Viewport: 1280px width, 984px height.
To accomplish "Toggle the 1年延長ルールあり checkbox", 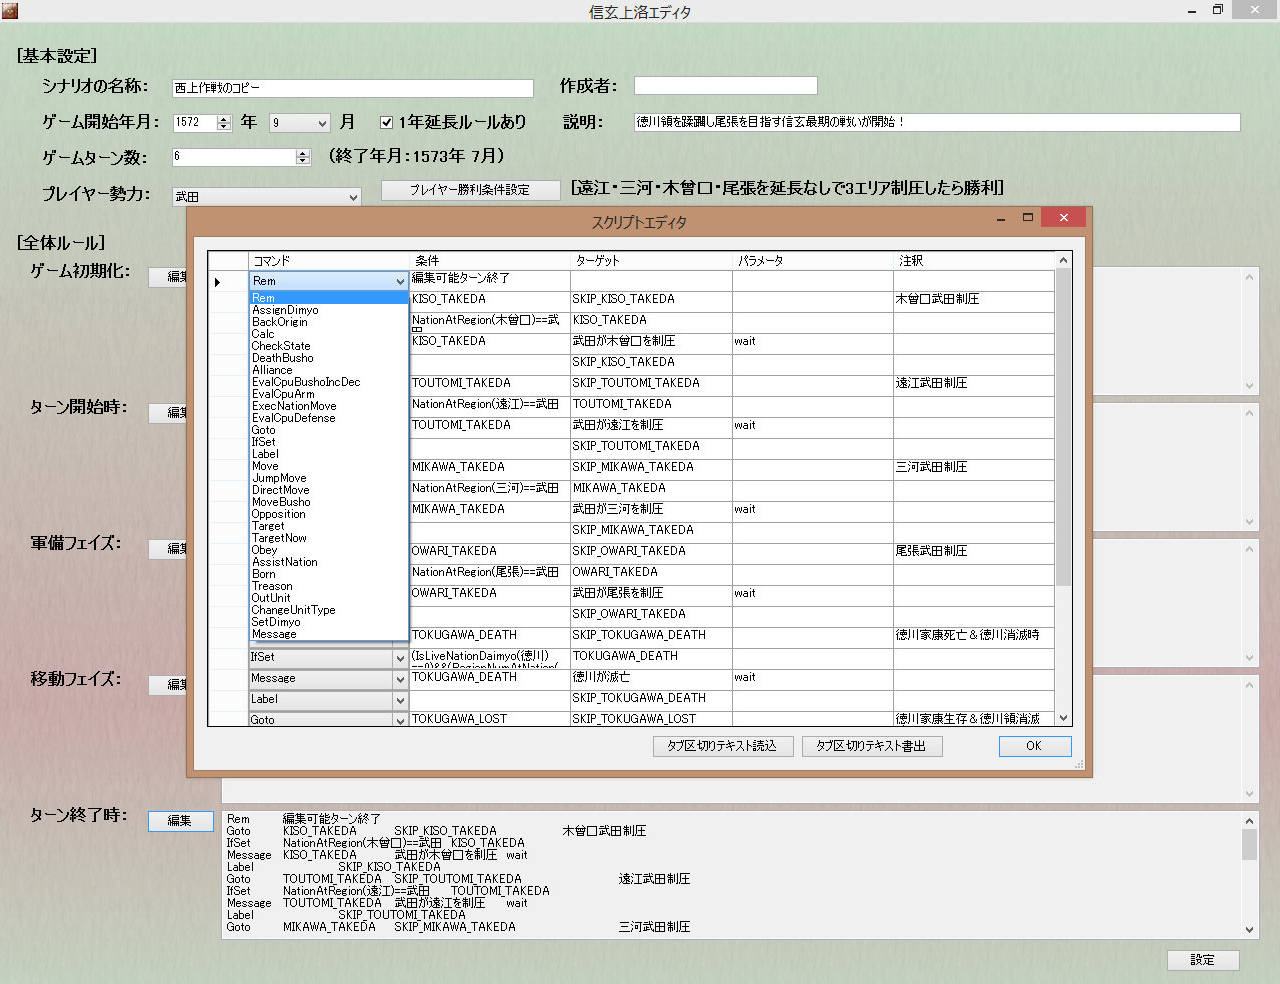I will click(387, 123).
